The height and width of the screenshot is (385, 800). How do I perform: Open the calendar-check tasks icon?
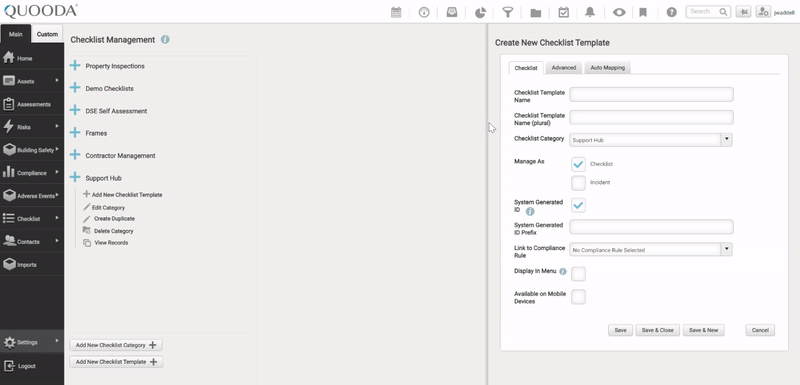(x=563, y=12)
